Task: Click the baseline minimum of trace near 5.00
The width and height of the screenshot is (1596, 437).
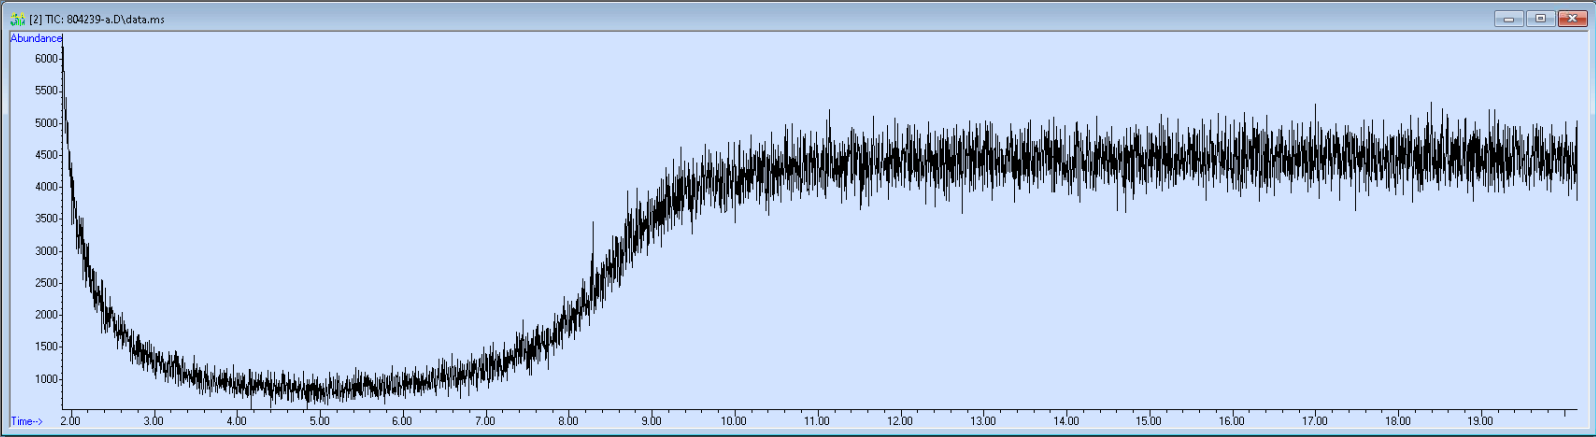Action: (x=317, y=398)
